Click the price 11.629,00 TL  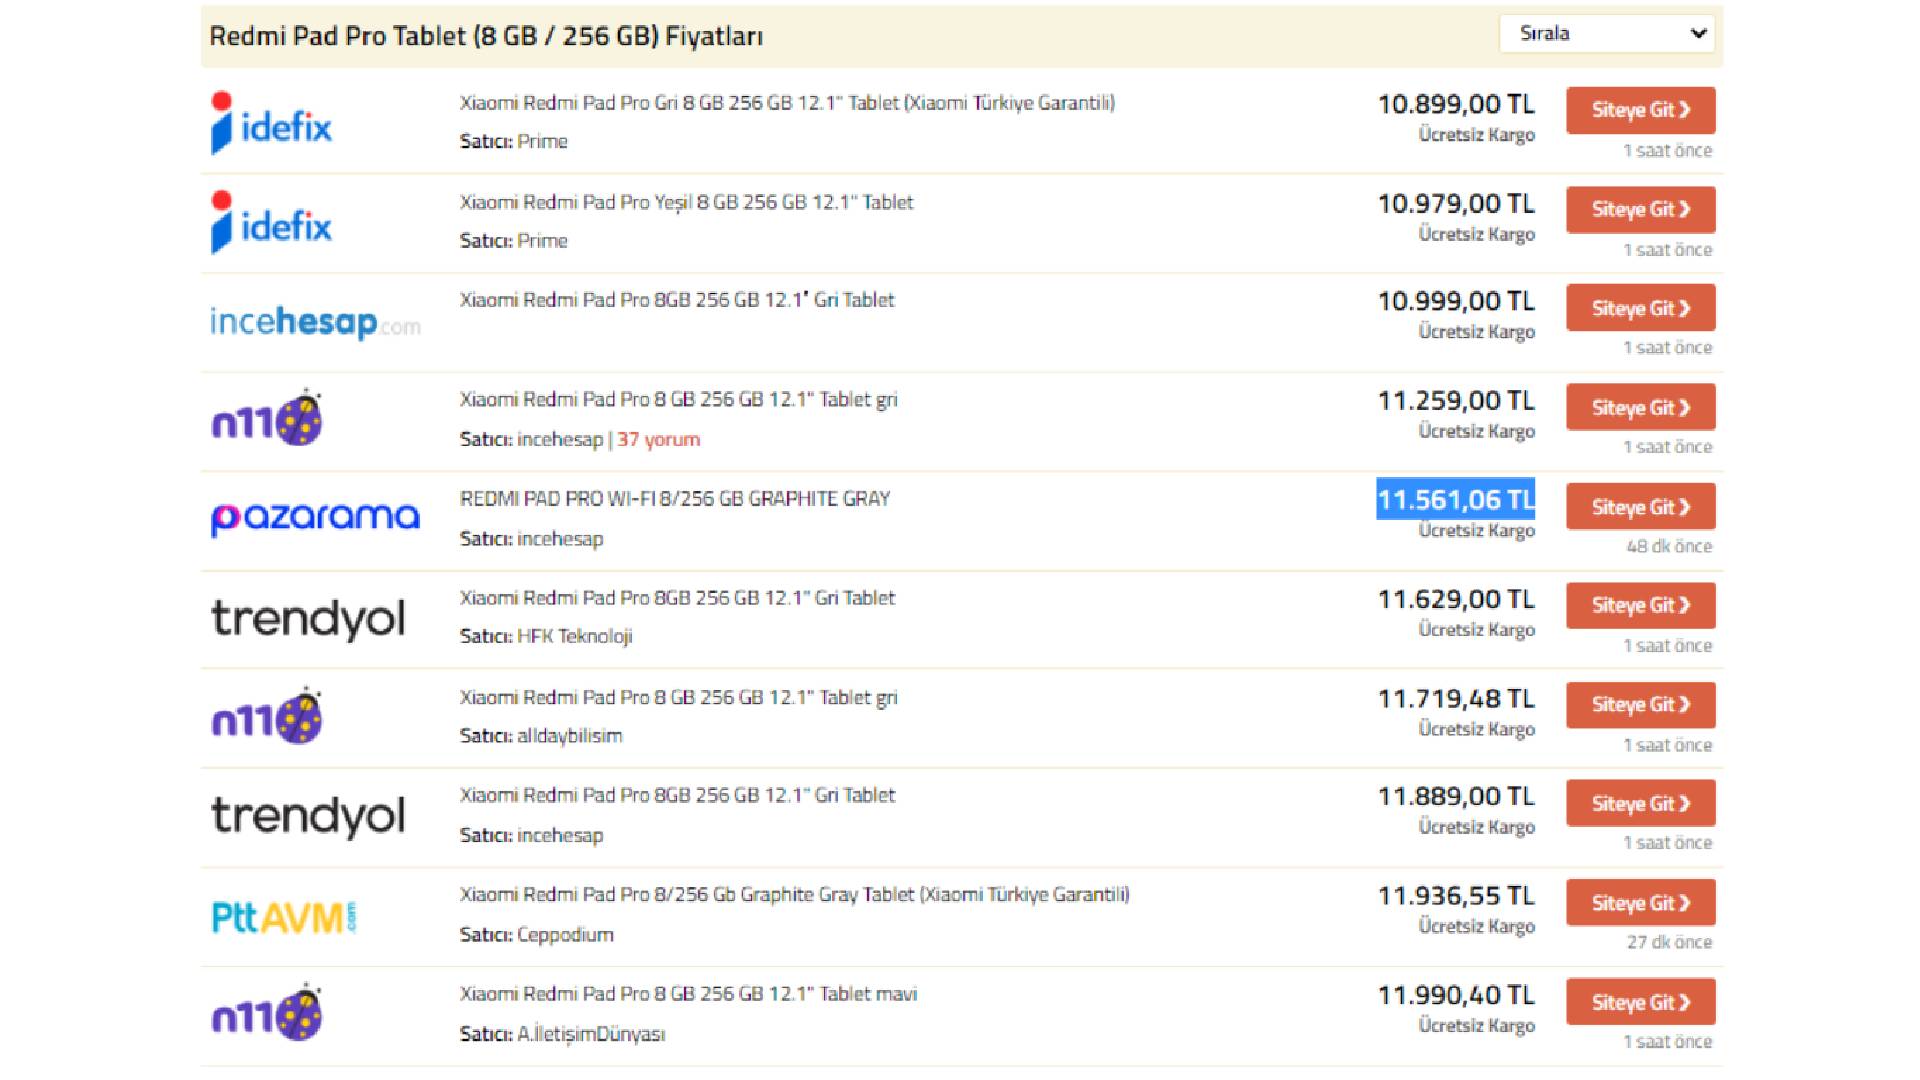[x=1456, y=600]
